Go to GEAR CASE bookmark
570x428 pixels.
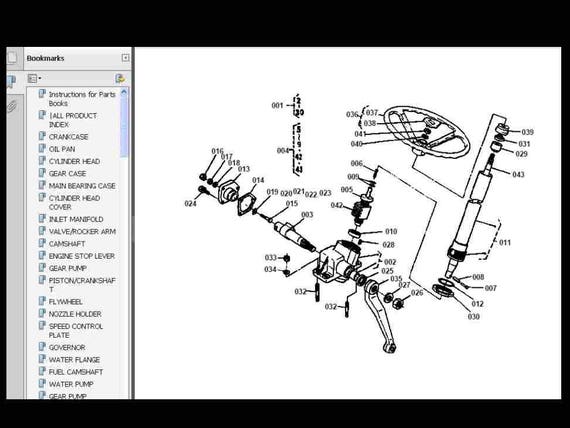pos(67,173)
